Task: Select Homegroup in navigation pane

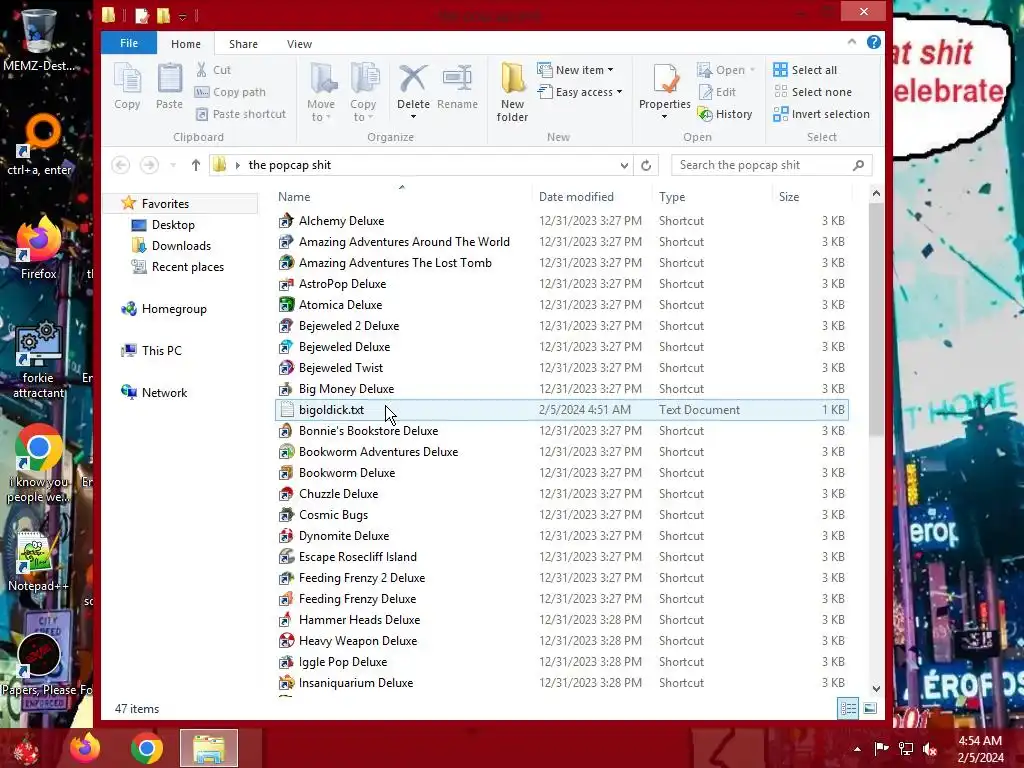Action: click(174, 309)
